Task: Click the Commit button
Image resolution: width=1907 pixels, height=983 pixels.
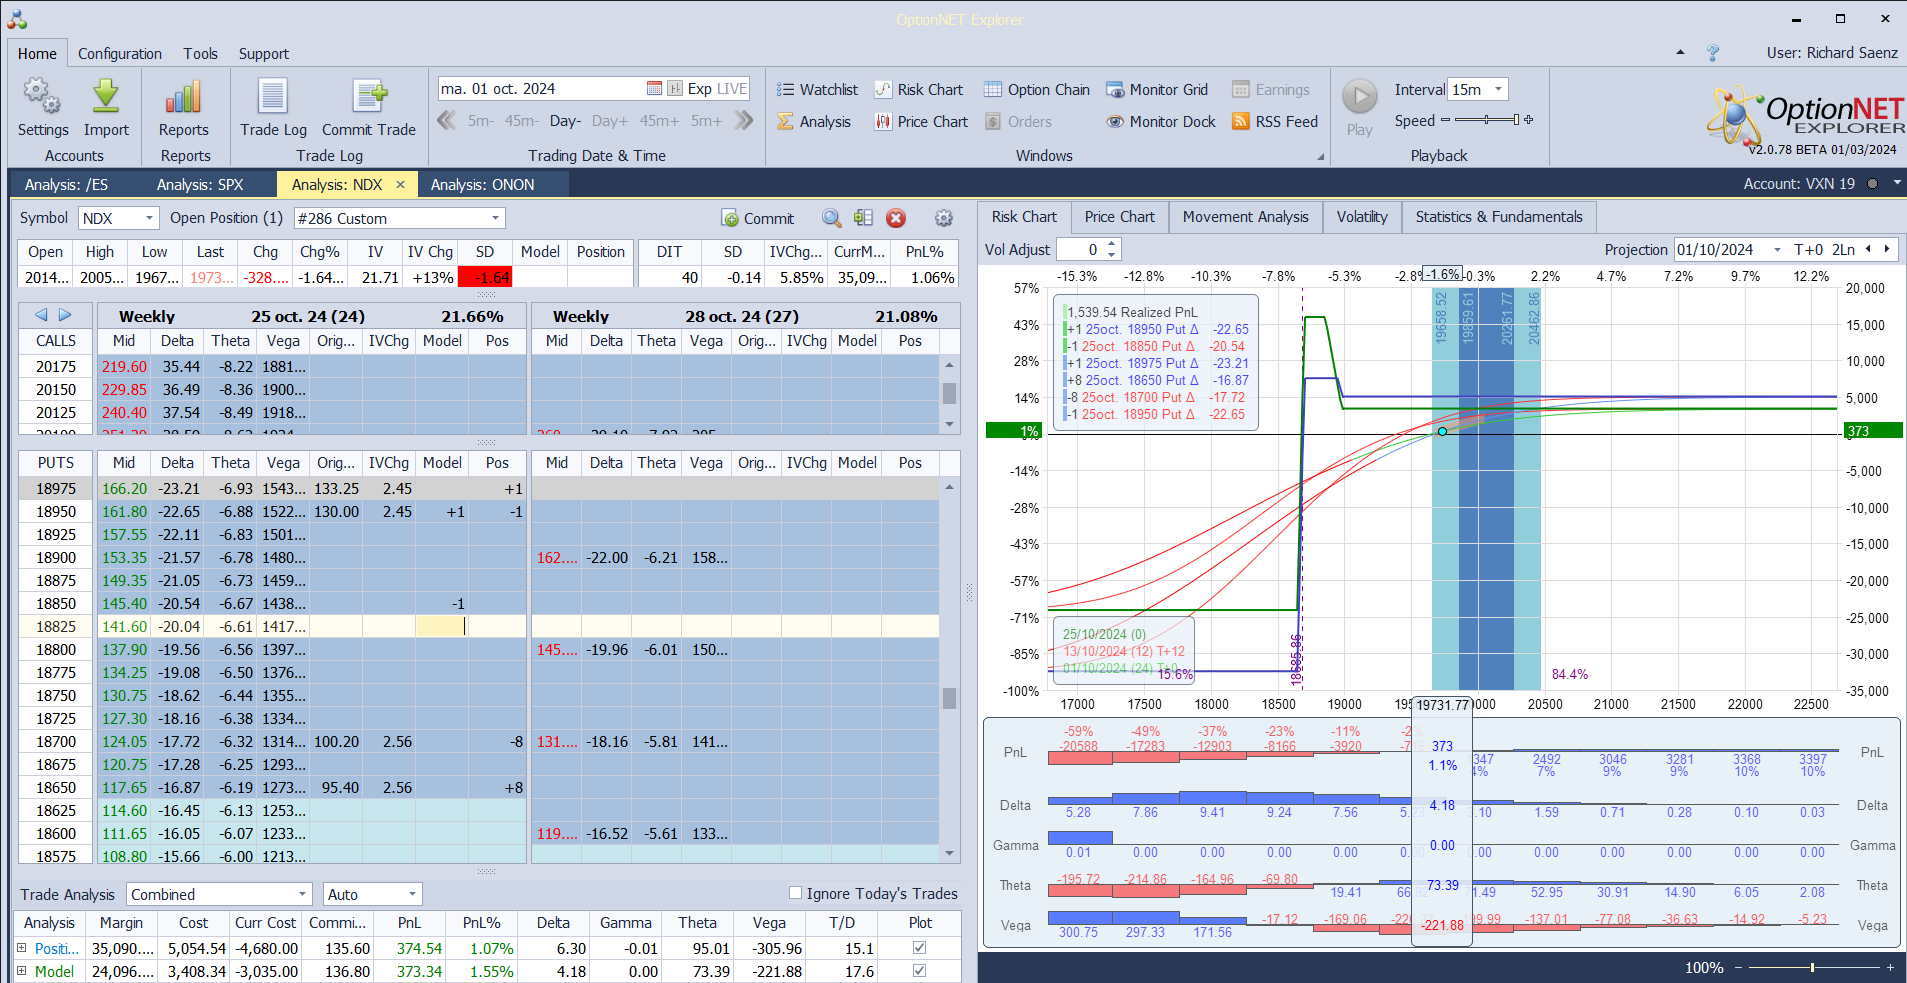Action: (758, 218)
